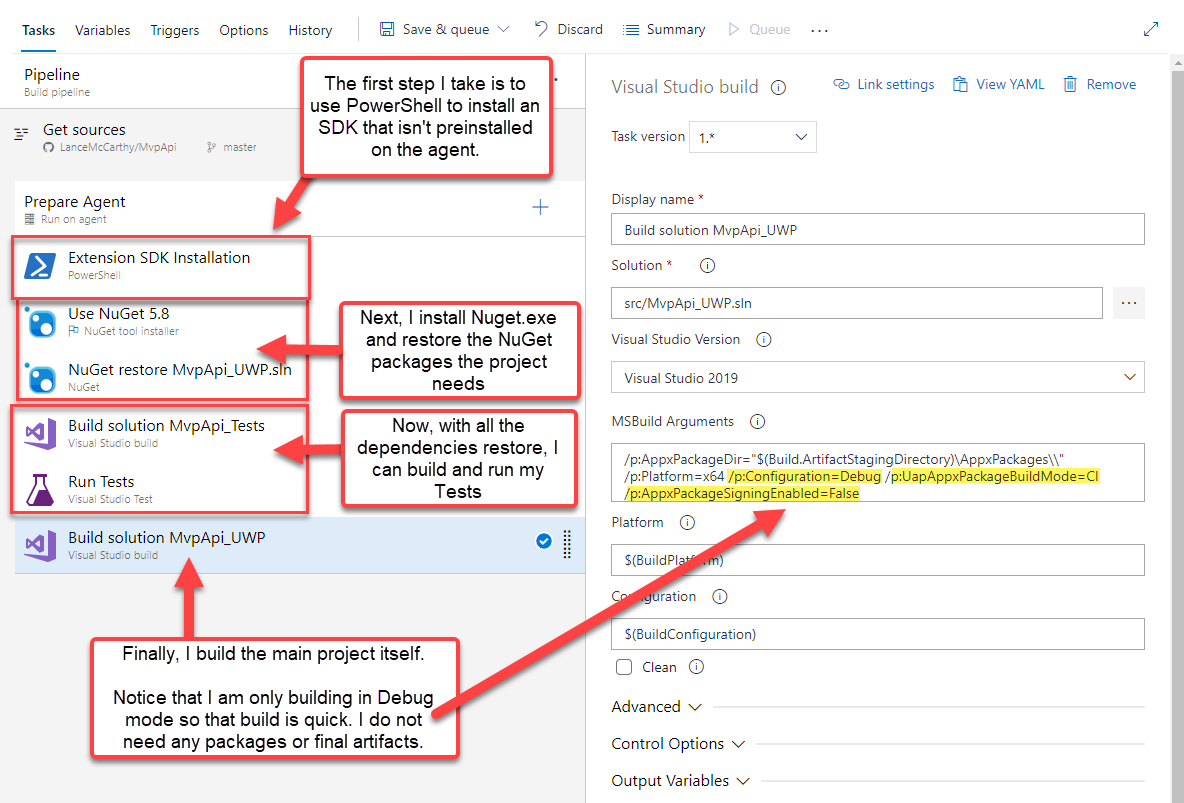Screen dimensions: 1184x803
Task: Click the View YAML button
Action: [x=998, y=85]
